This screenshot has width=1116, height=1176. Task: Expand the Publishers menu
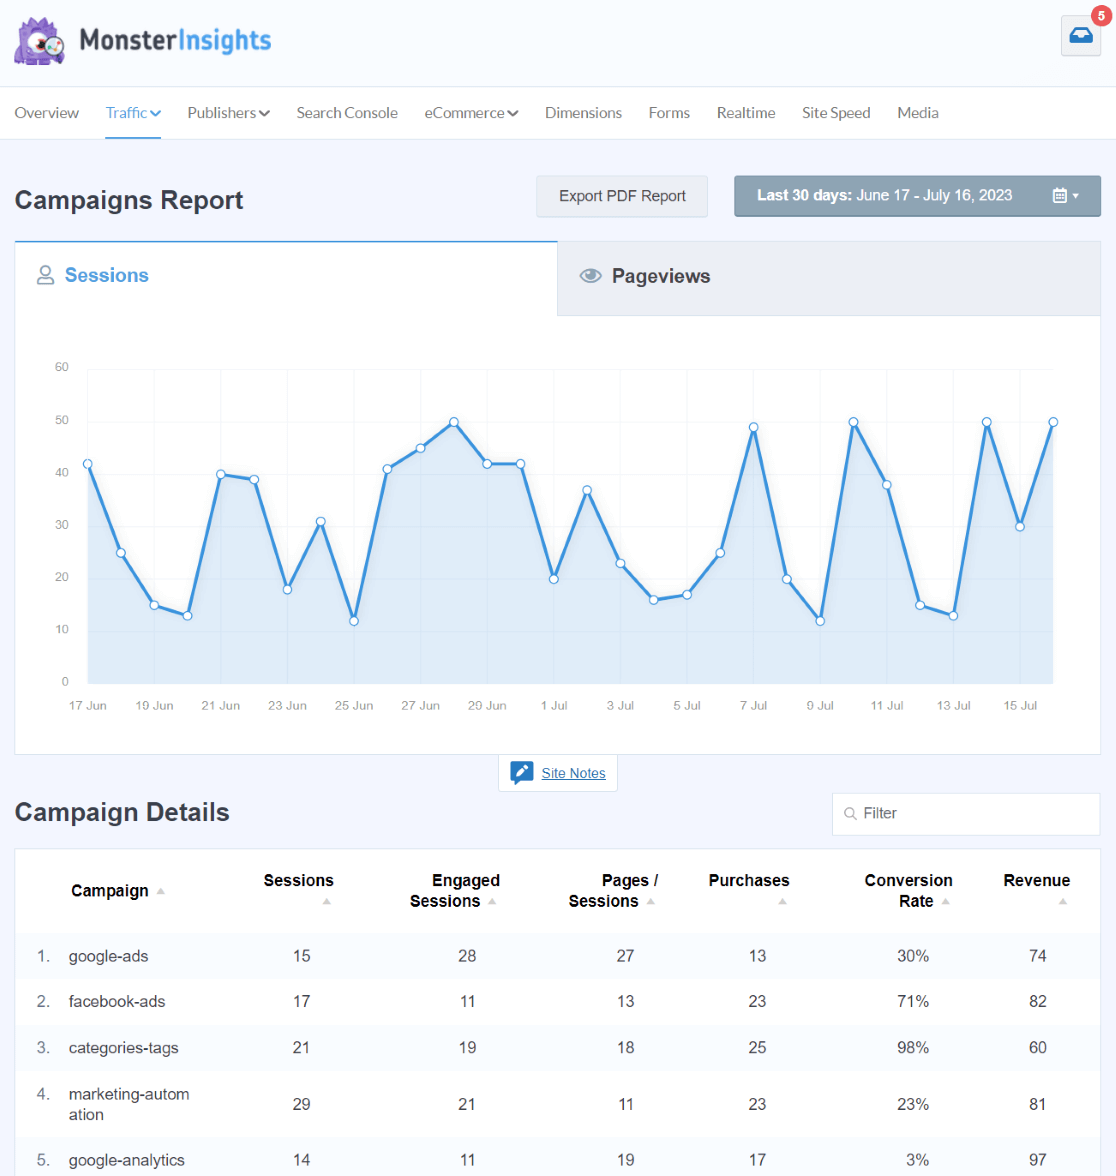click(228, 113)
